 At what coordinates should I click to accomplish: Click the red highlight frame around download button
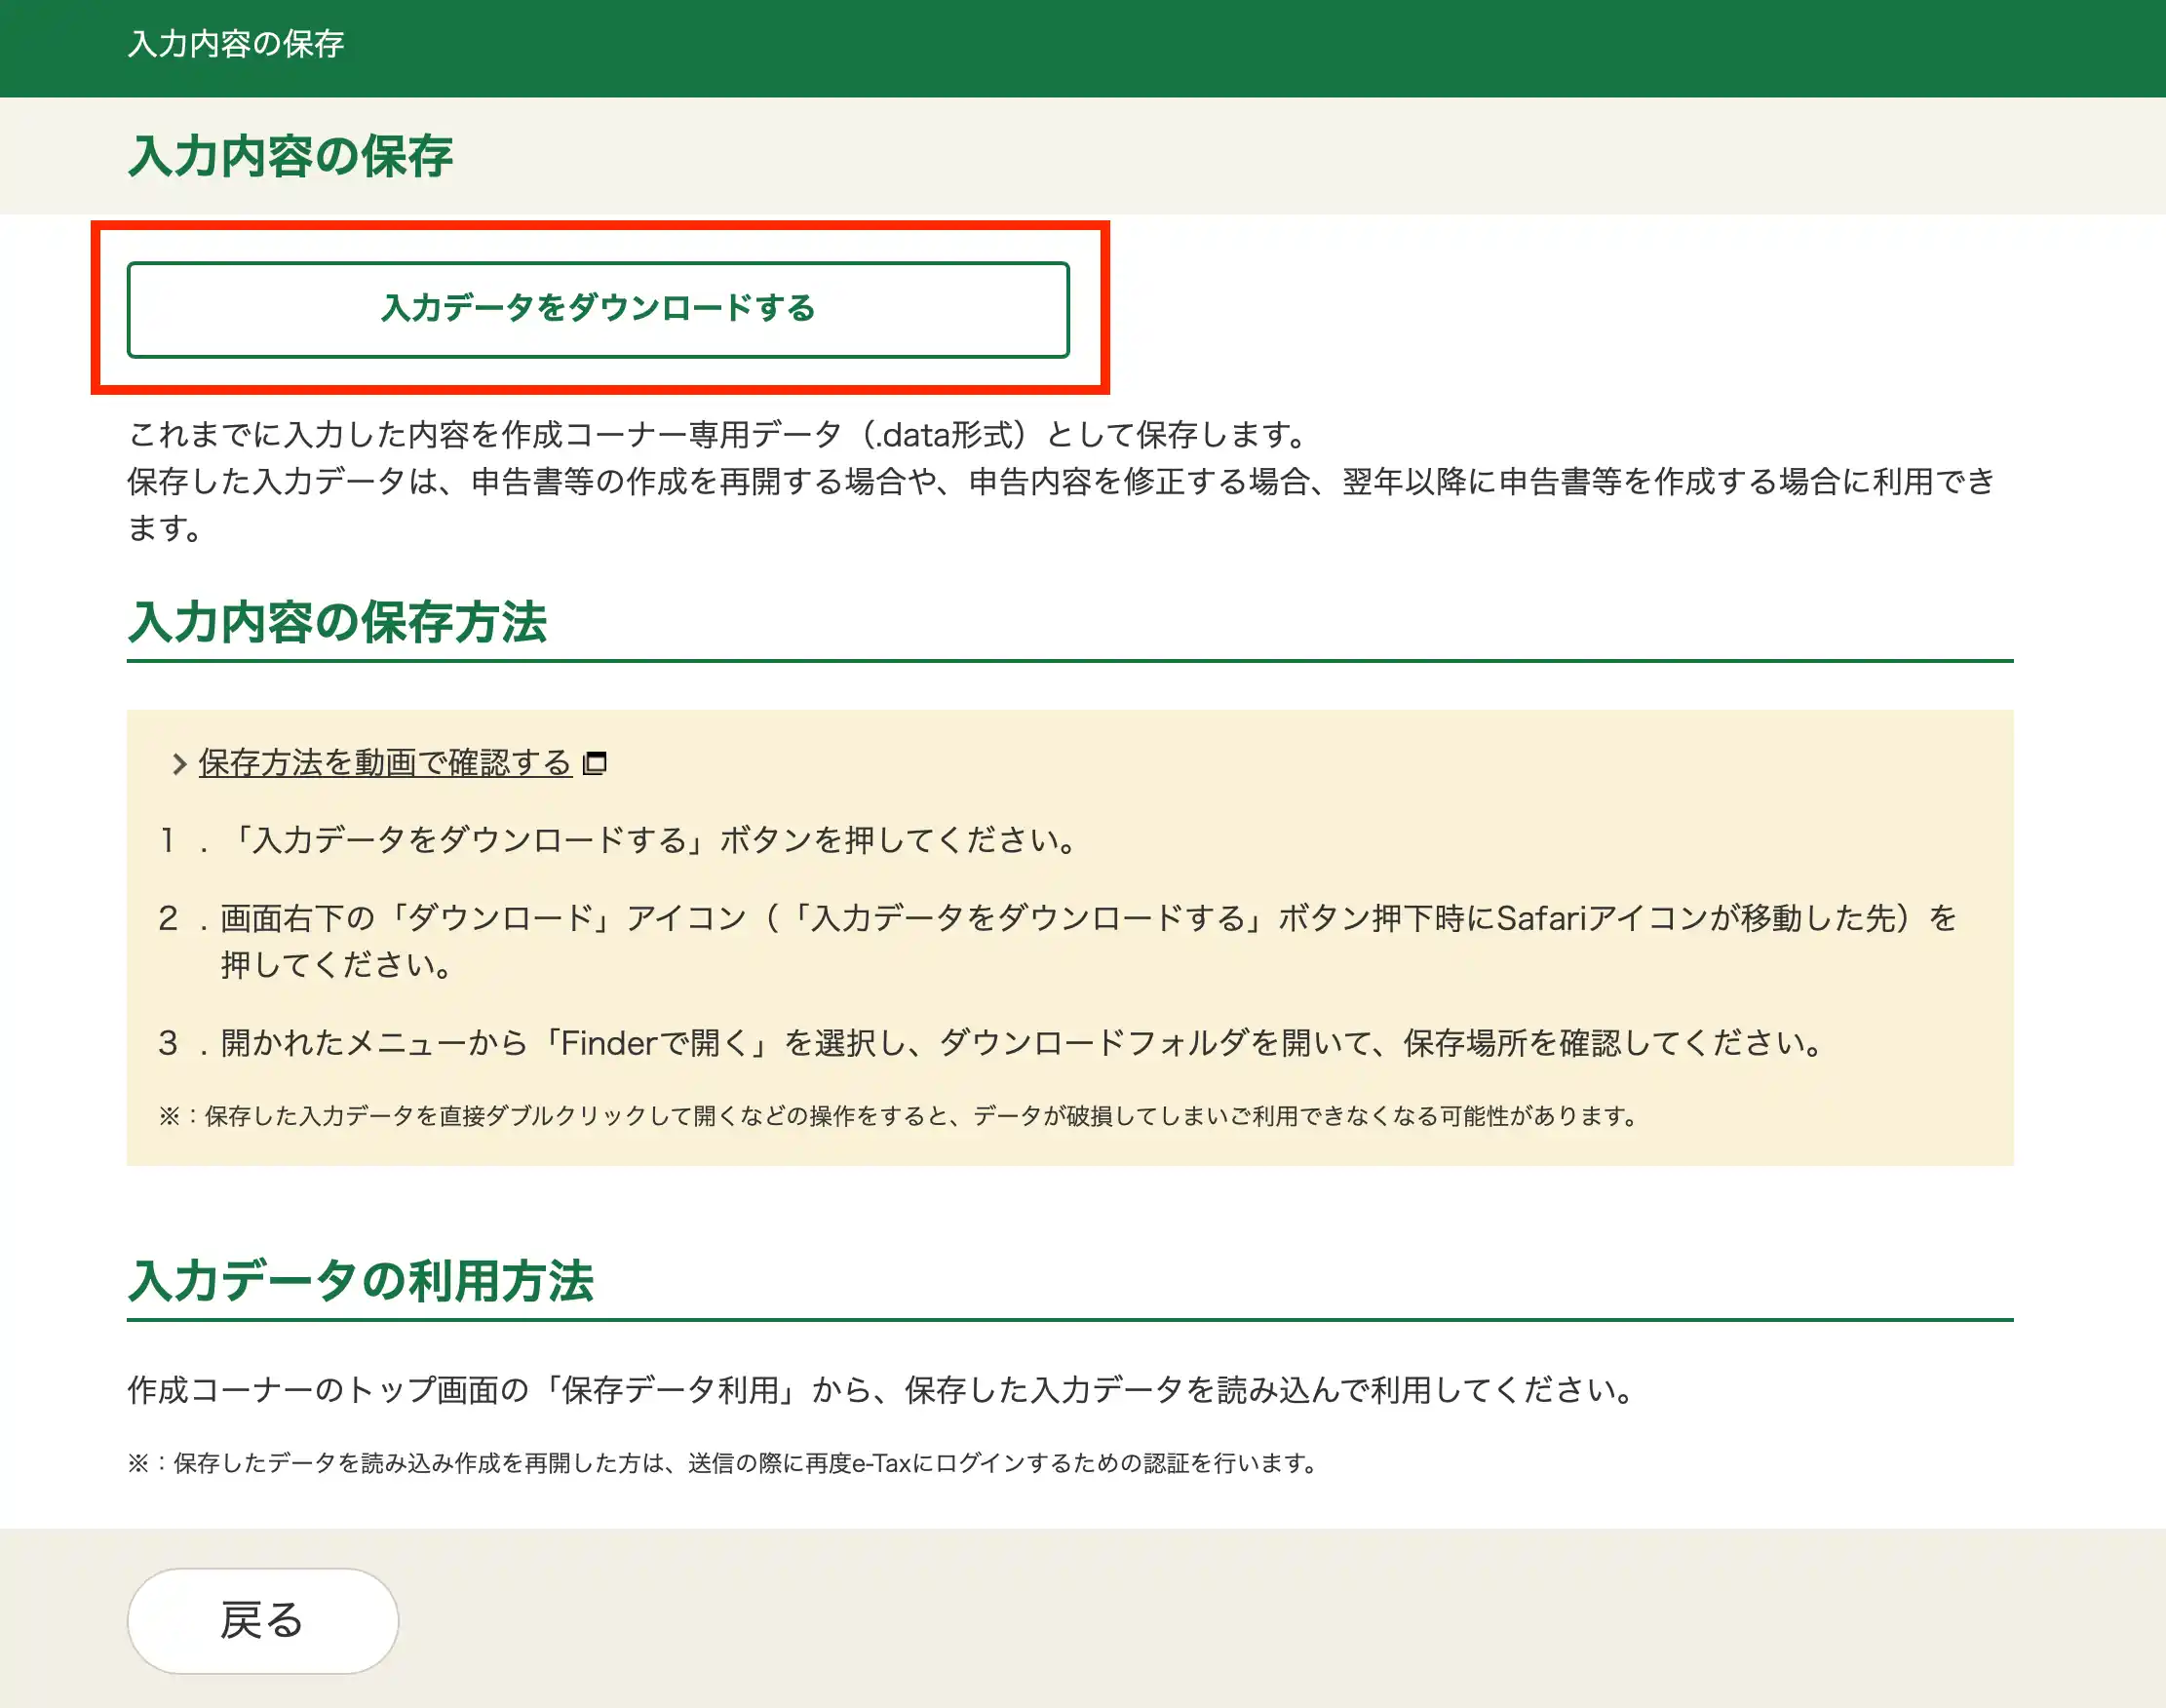click(x=1104, y=307)
